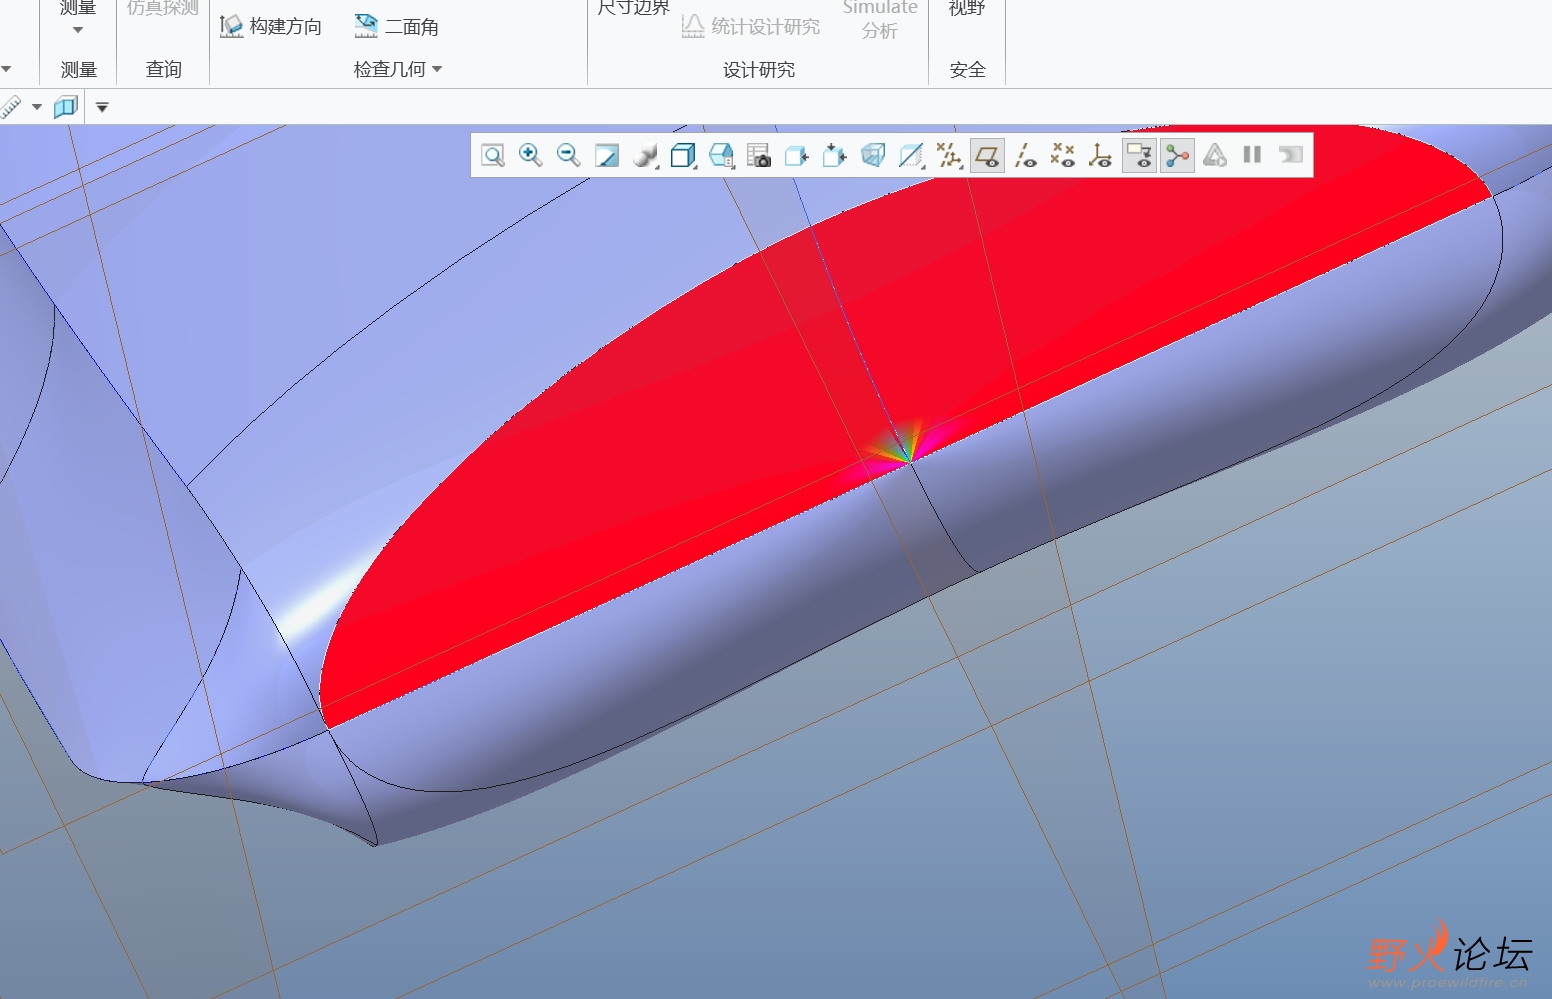Open the saved orientations icon

(x=721, y=155)
